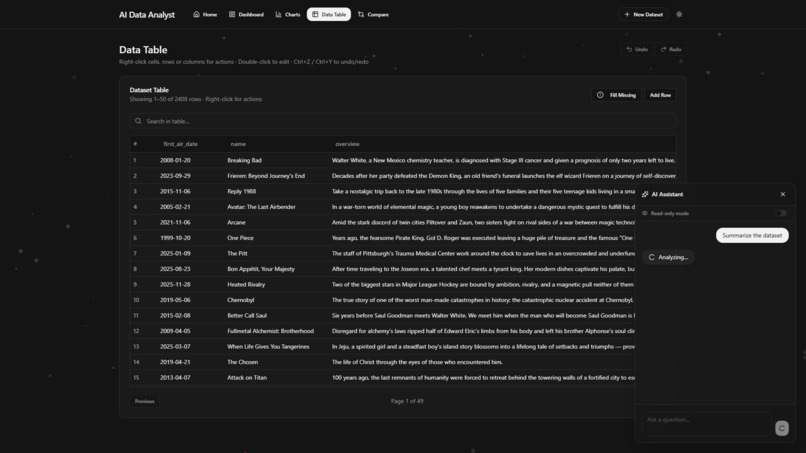Image resolution: width=806 pixels, height=453 pixels.
Task: Open the Compare tab
Action: (373, 14)
